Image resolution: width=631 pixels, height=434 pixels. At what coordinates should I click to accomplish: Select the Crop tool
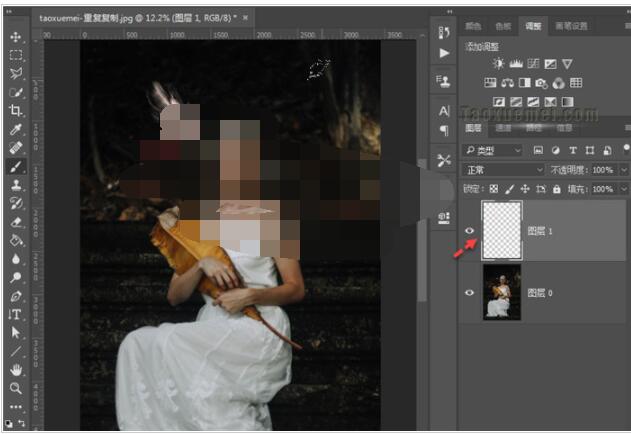coord(16,110)
